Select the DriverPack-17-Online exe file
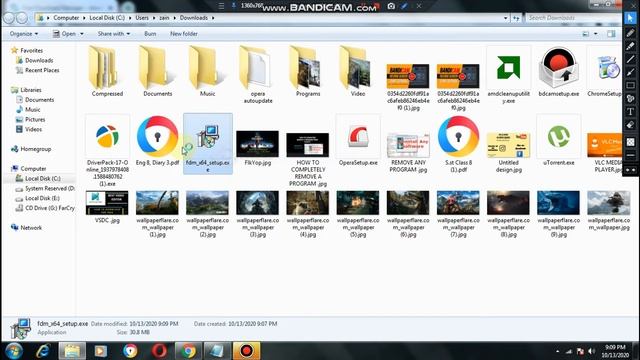 point(107,150)
